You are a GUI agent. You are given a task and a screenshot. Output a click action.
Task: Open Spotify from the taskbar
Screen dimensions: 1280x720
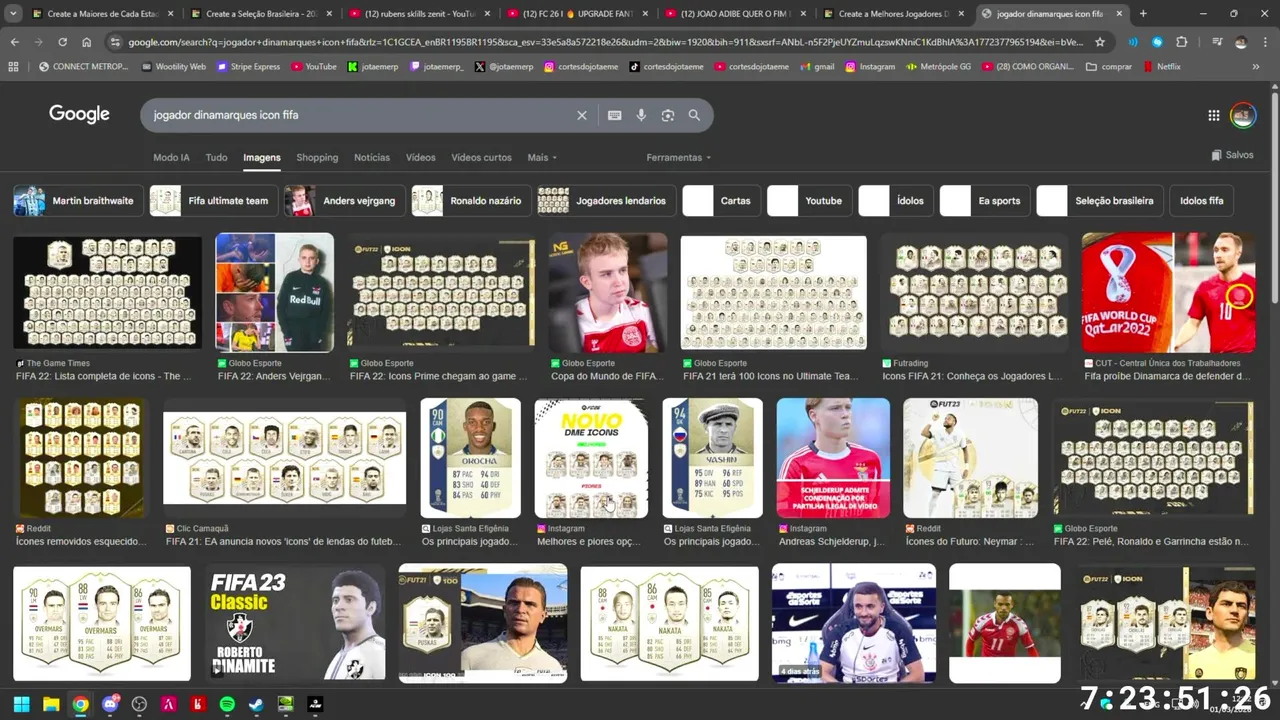(x=227, y=704)
